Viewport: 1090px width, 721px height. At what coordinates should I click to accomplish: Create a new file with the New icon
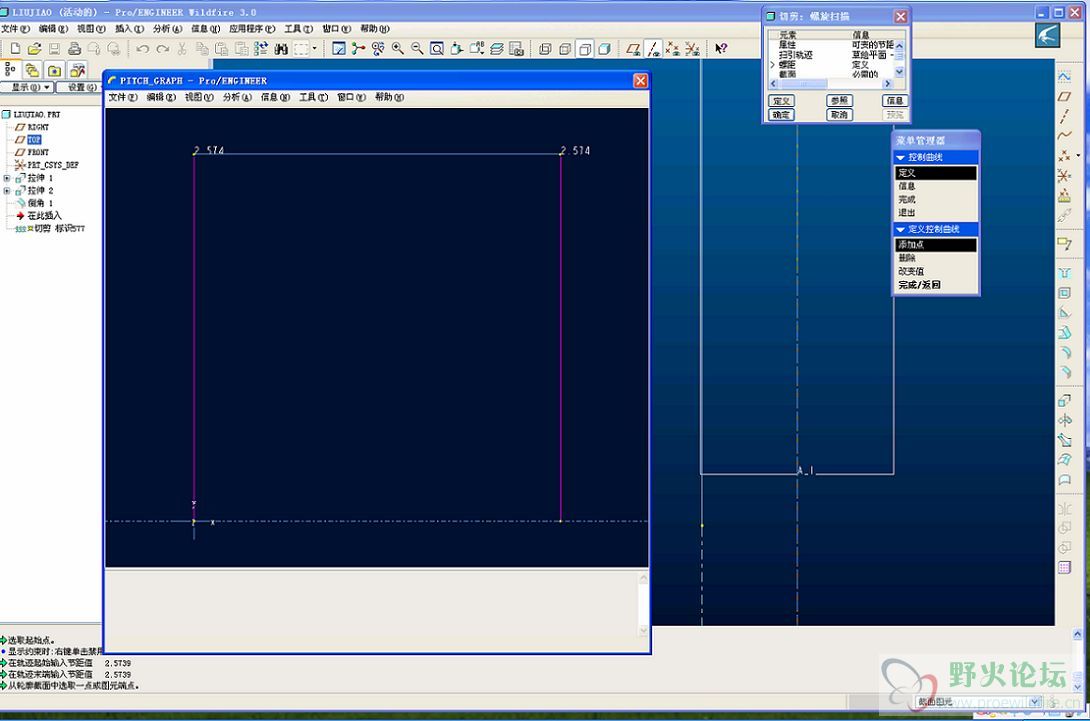click(15, 49)
